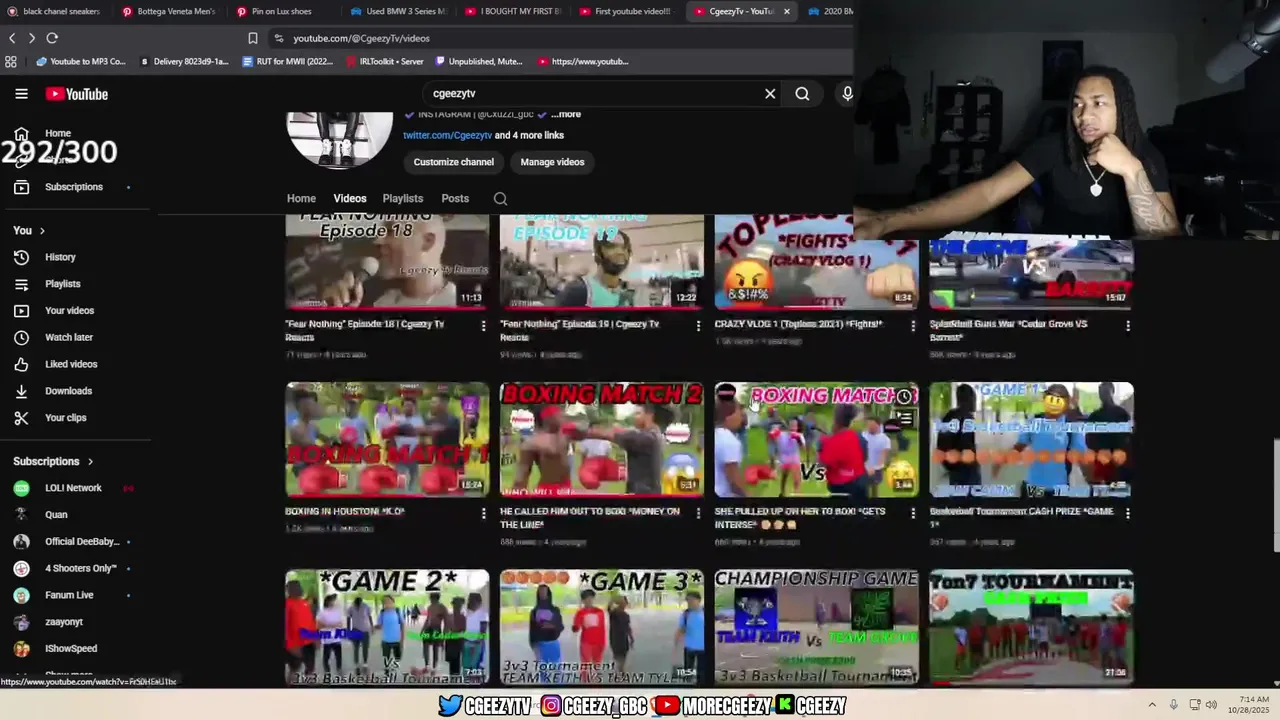Open options for HE CALLED HIM OUT video
The image size is (1280, 720).
click(x=698, y=513)
